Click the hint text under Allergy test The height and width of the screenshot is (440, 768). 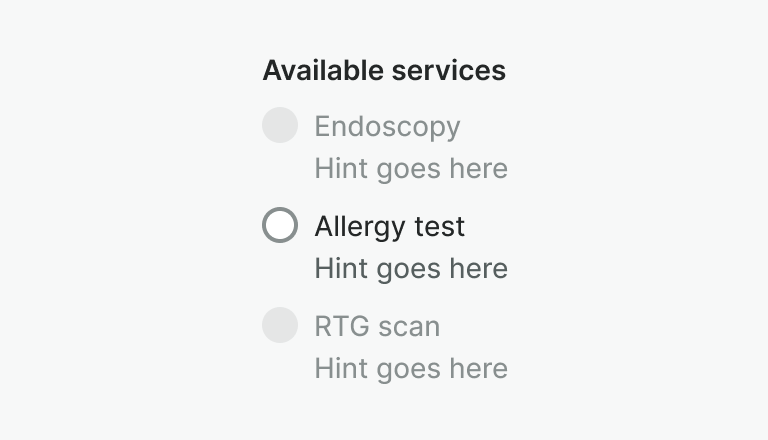pyautogui.click(x=411, y=268)
